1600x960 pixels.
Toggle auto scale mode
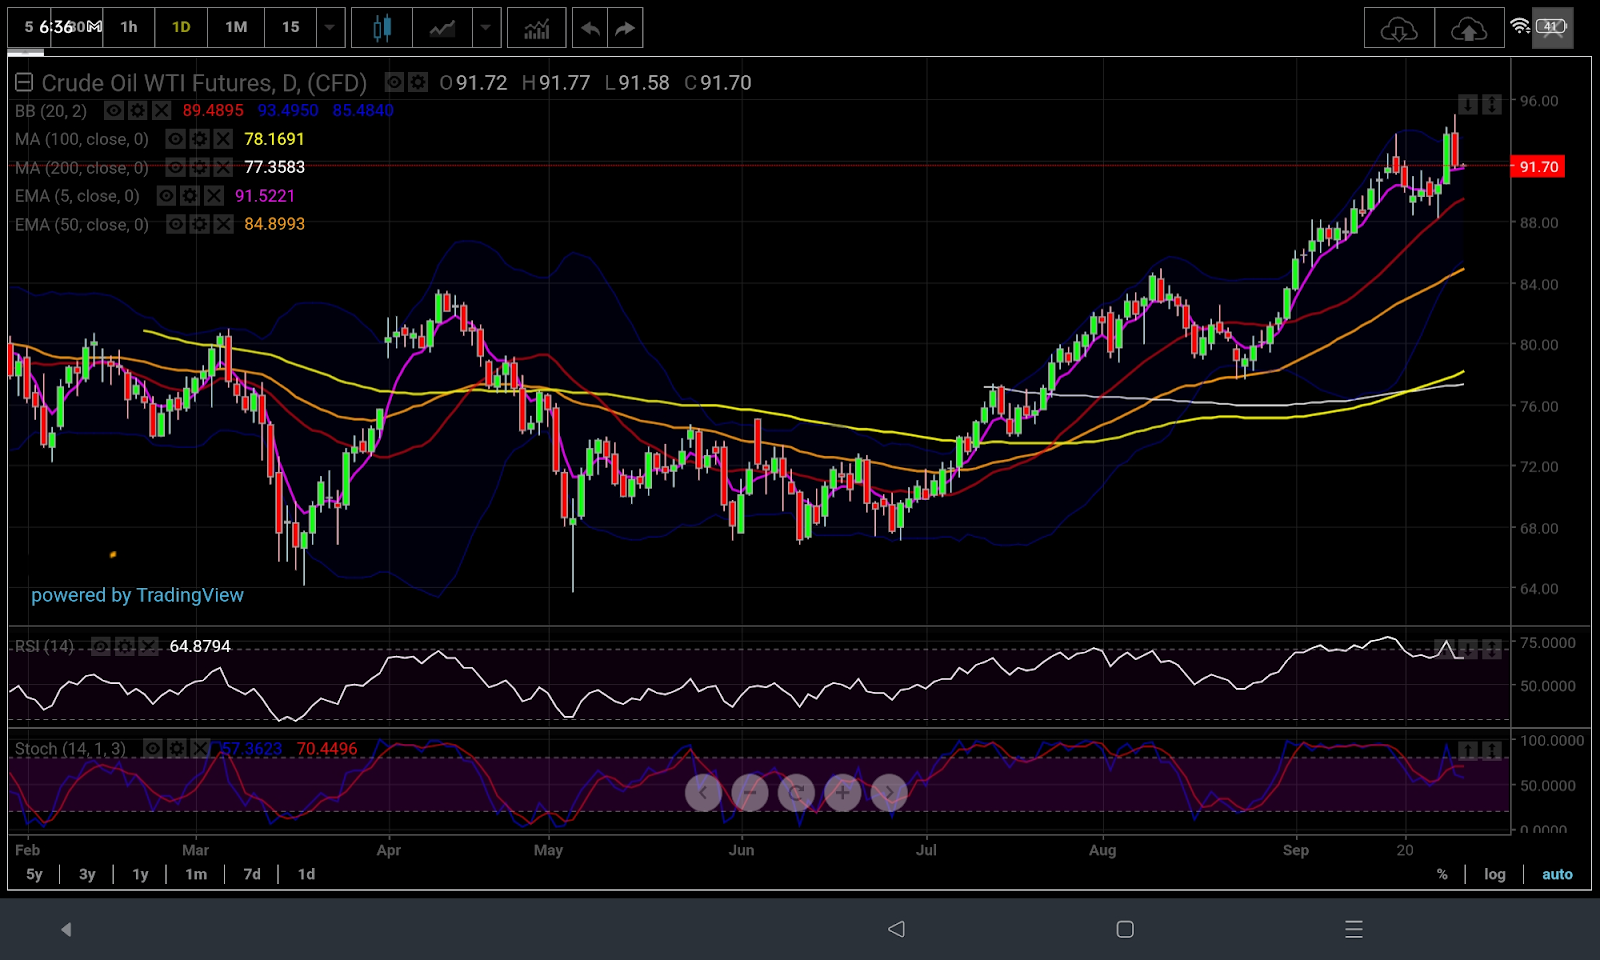coord(1557,874)
